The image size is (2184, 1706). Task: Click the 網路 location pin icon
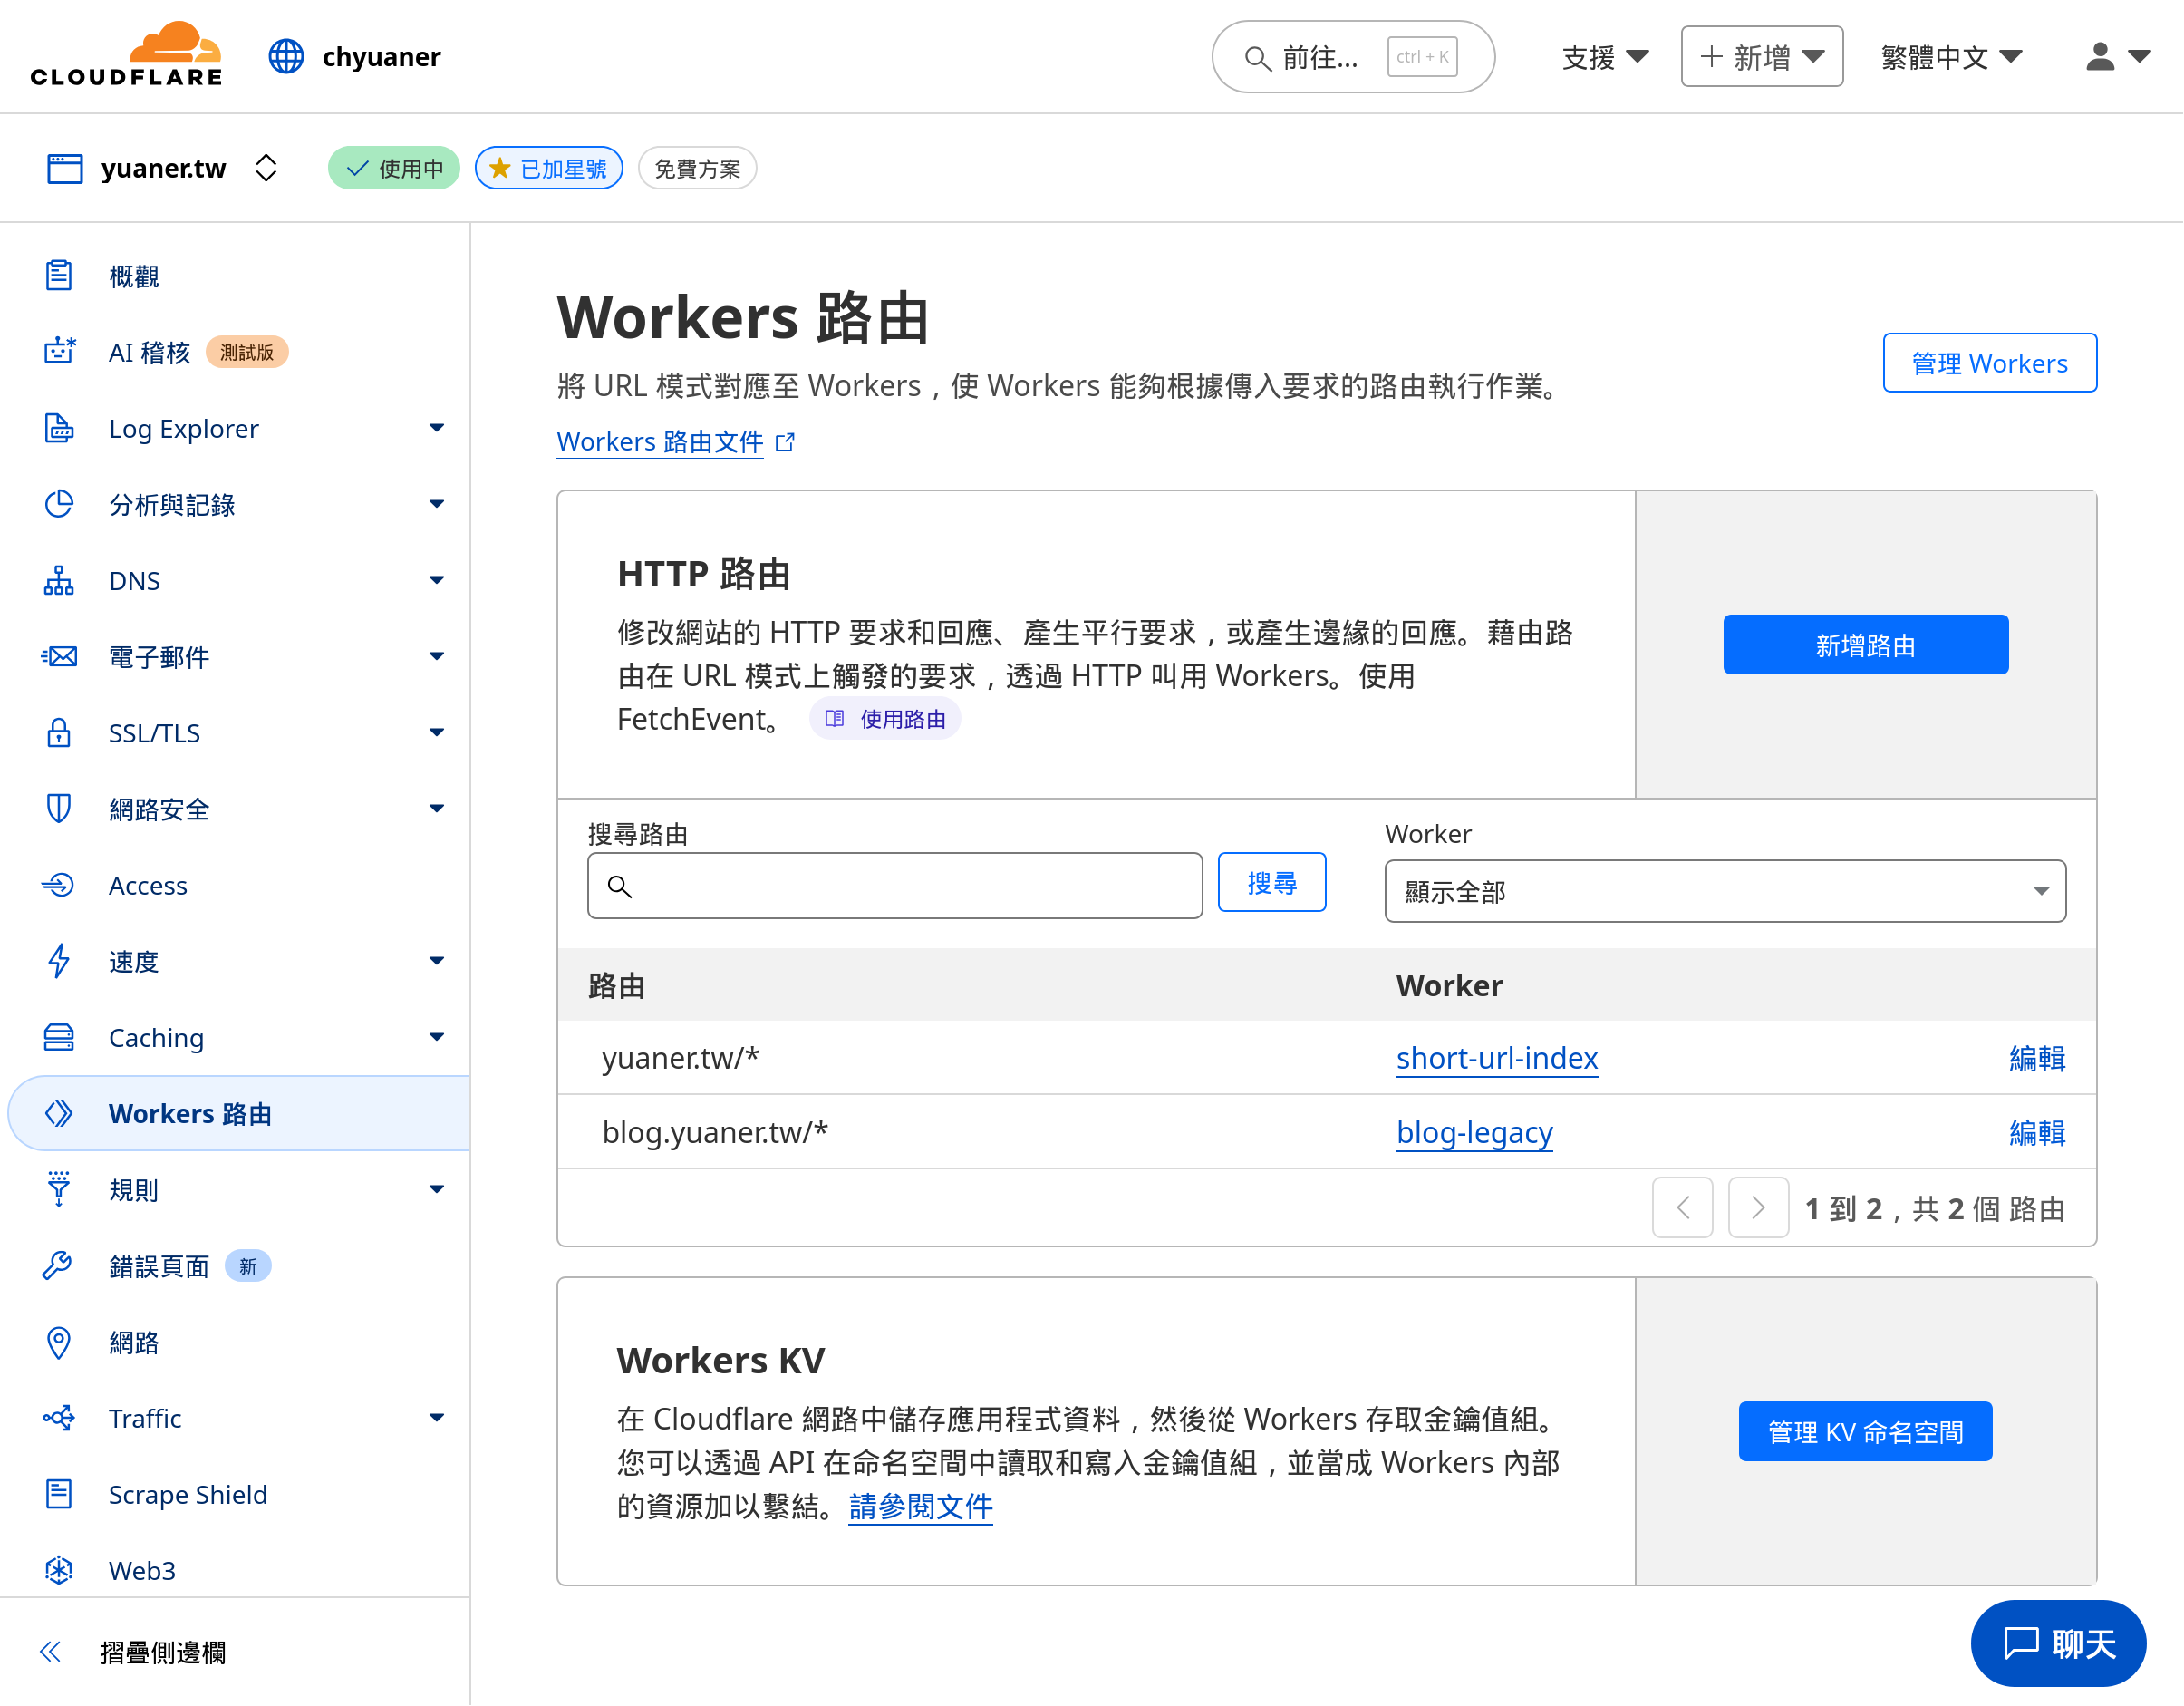(59, 1342)
